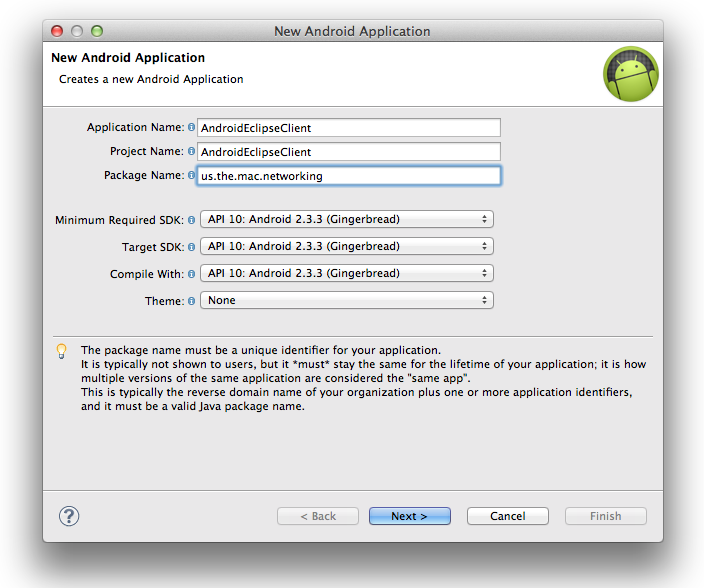The image size is (704, 588).
Task: Click the green zoom window button
Action: [x=97, y=31]
